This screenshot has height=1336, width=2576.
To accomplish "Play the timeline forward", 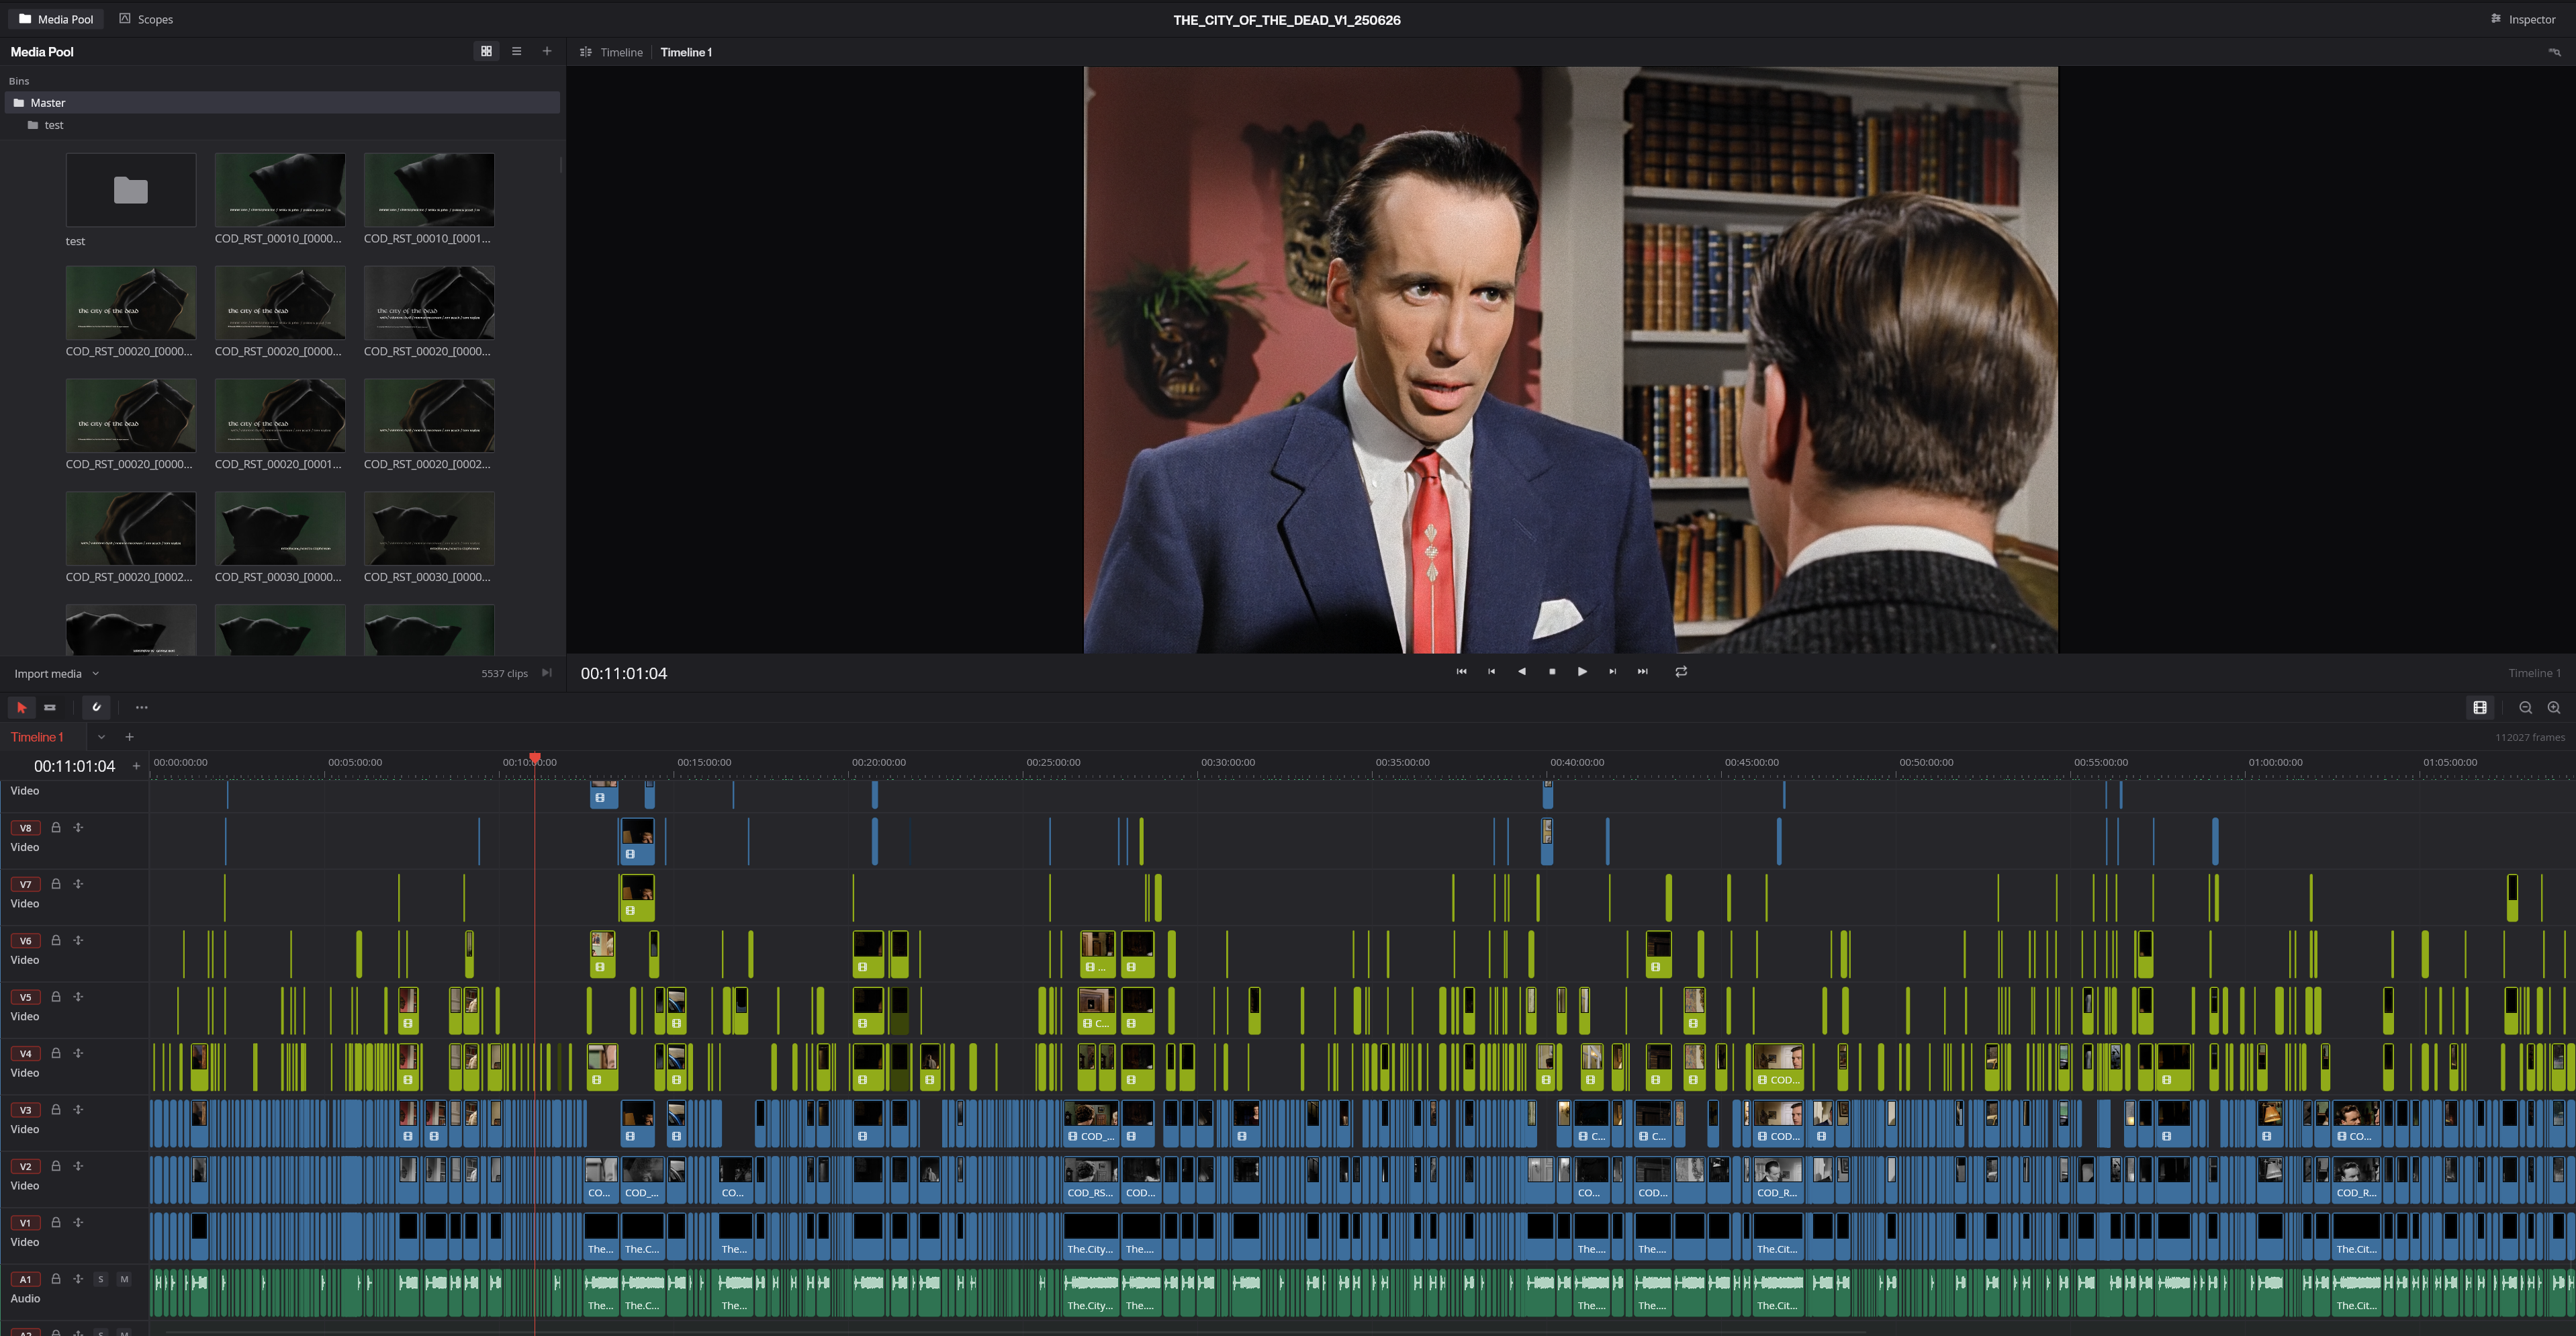I will (x=1582, y=672).
